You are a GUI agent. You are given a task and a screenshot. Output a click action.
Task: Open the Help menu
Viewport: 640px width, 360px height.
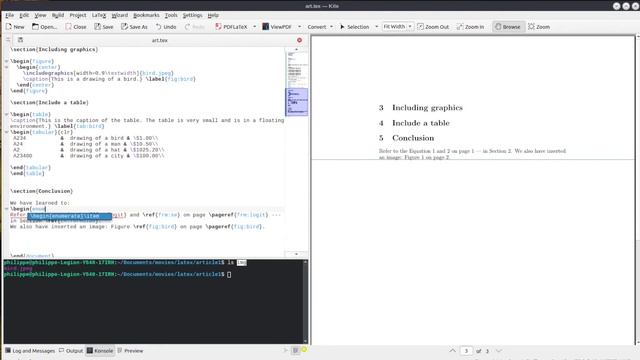213,15
